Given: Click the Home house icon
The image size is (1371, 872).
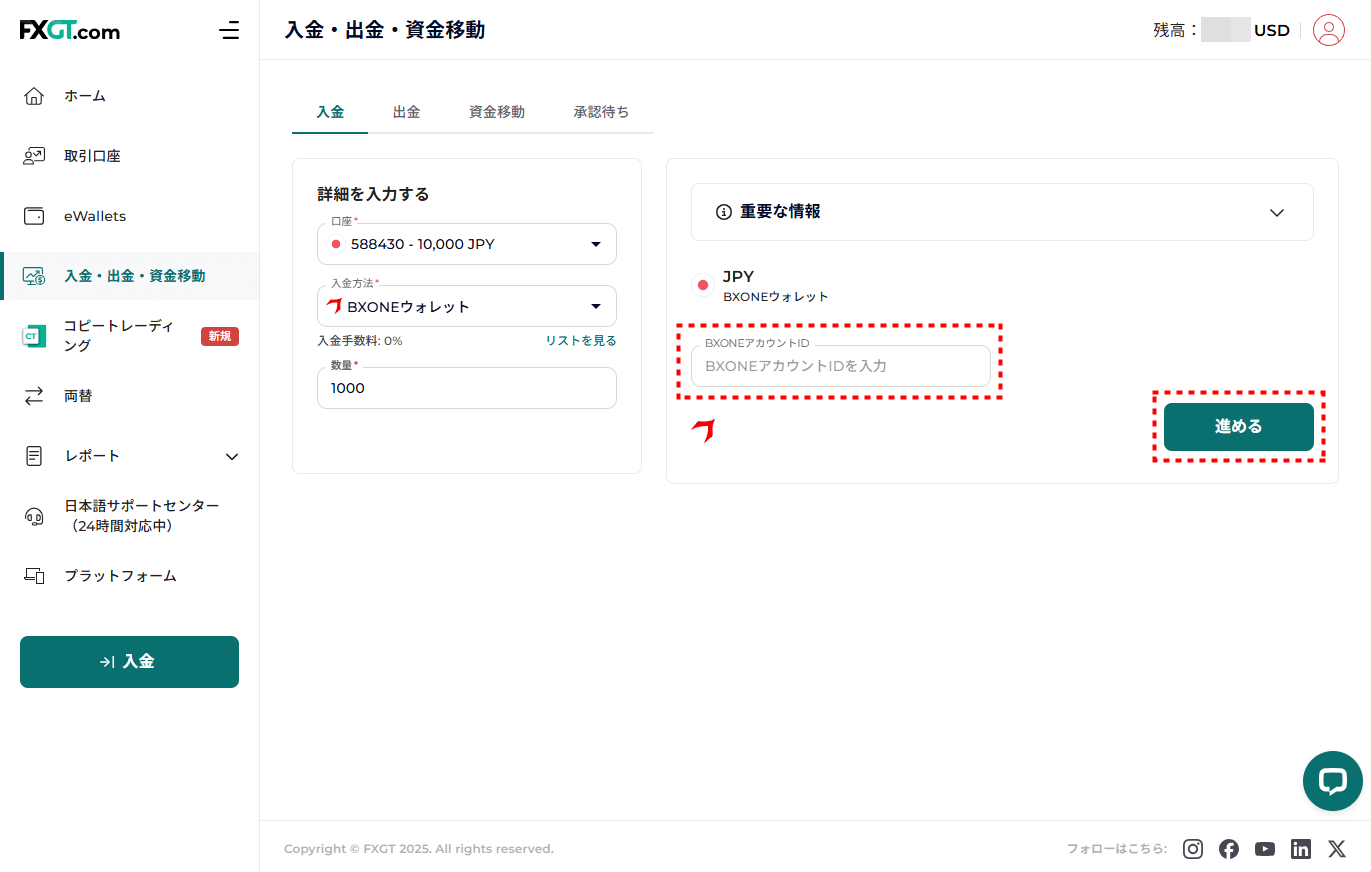Looking at the screenshot, I should pyautogui.click(x=34, y=96).
